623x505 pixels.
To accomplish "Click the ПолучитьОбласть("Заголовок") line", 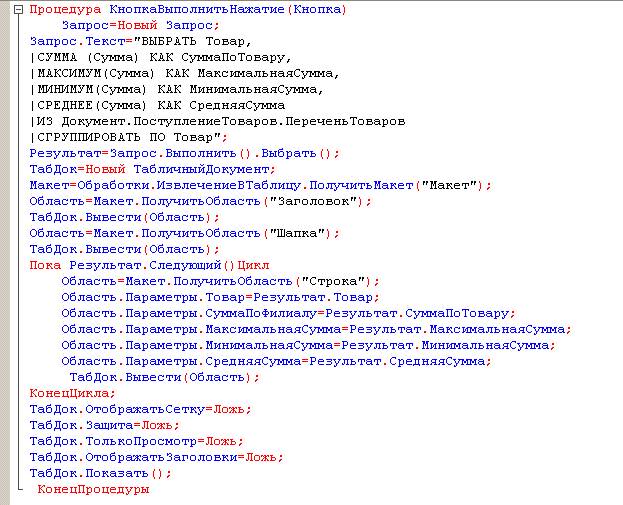I will 200,201.
